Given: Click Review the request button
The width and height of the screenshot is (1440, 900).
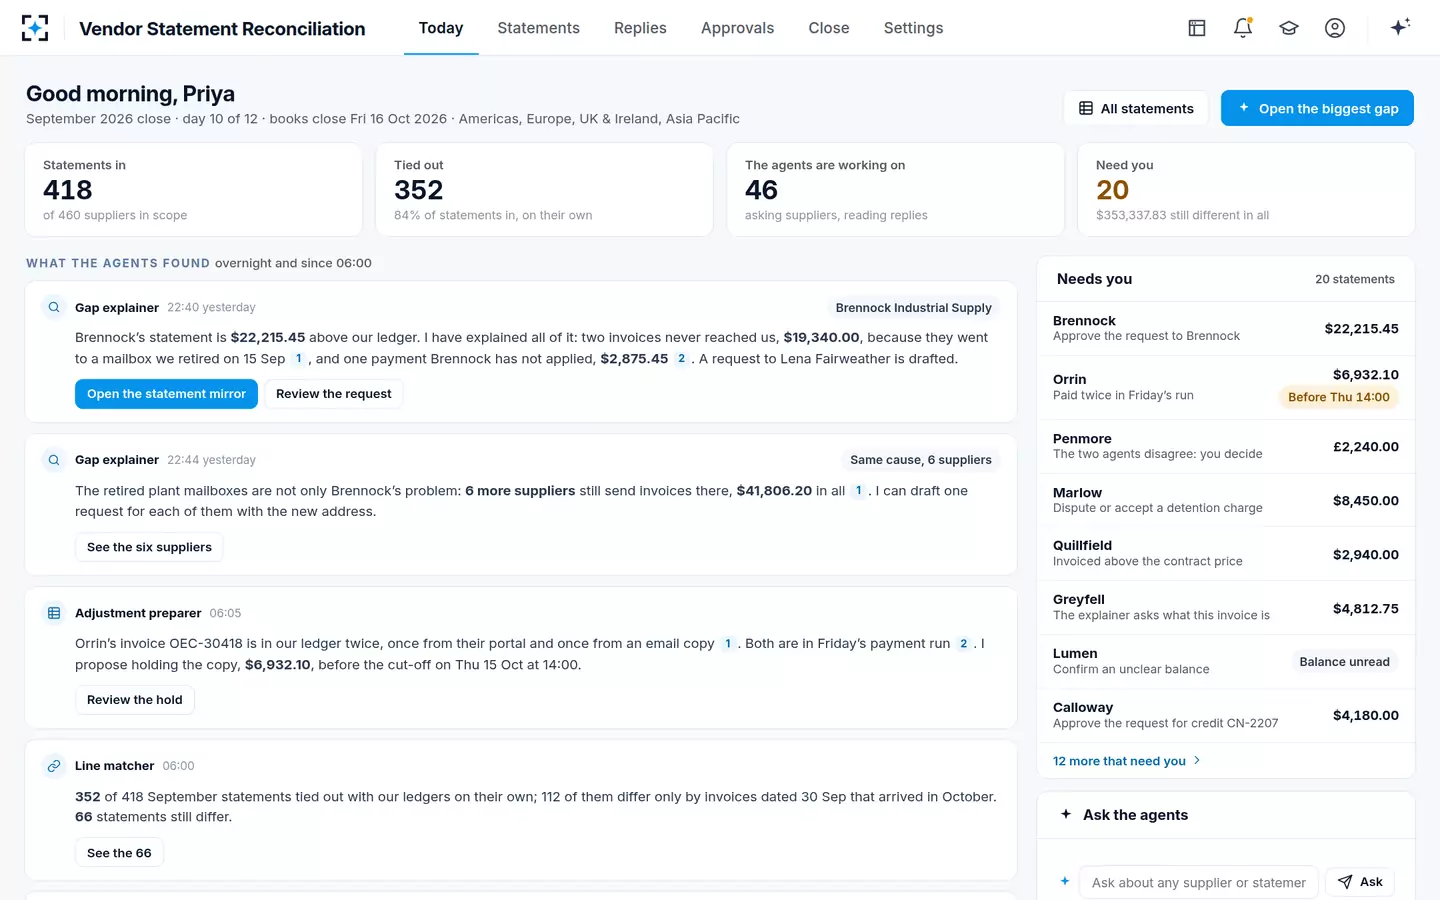Looking at the screenshot, I should click(334, 394).
